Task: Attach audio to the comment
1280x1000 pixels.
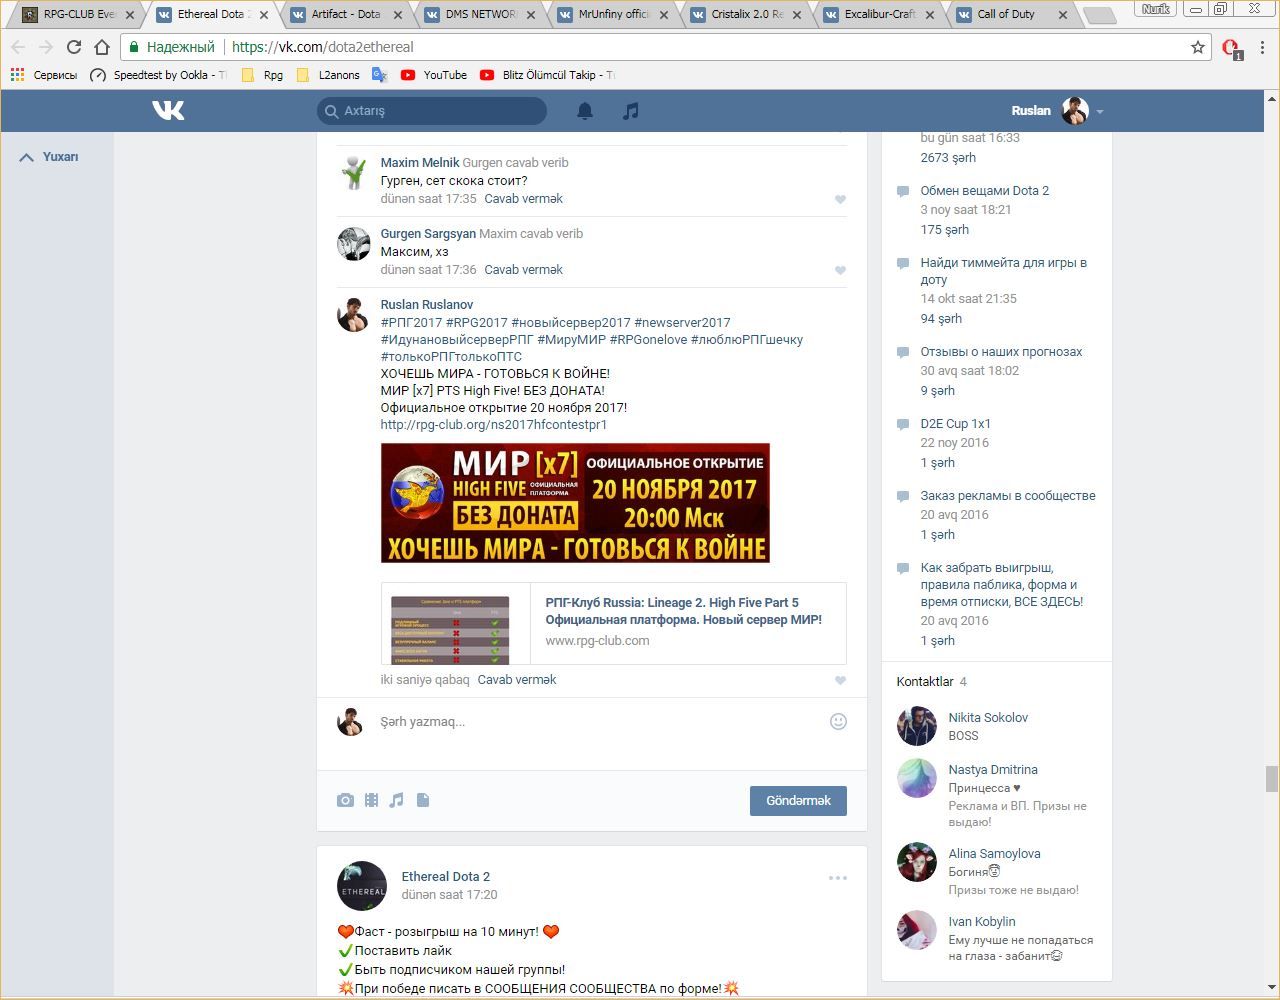Action: click(397, 800)
